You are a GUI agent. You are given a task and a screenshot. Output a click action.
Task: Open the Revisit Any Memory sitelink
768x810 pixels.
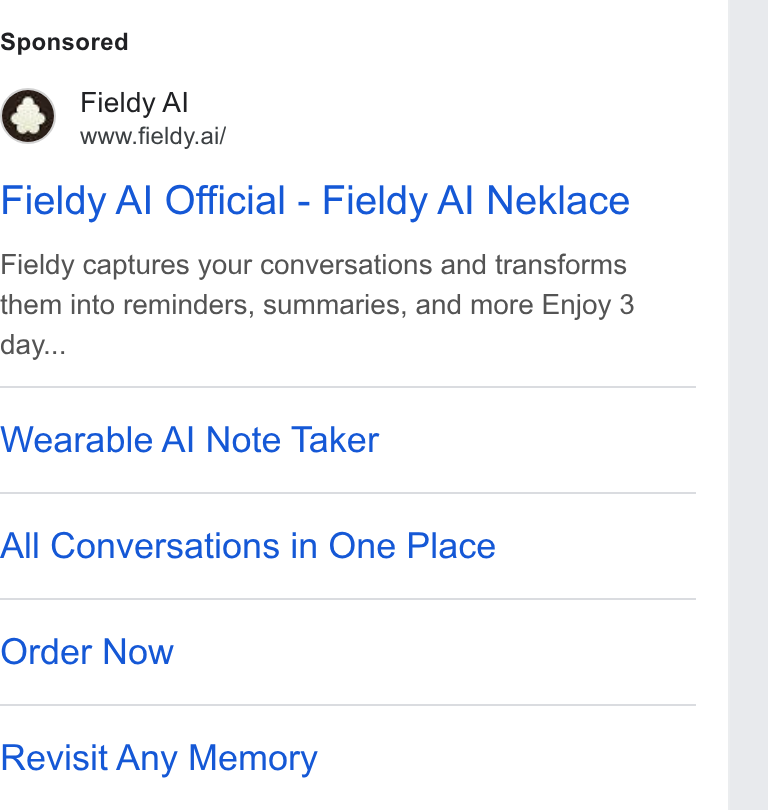point(159,758)
